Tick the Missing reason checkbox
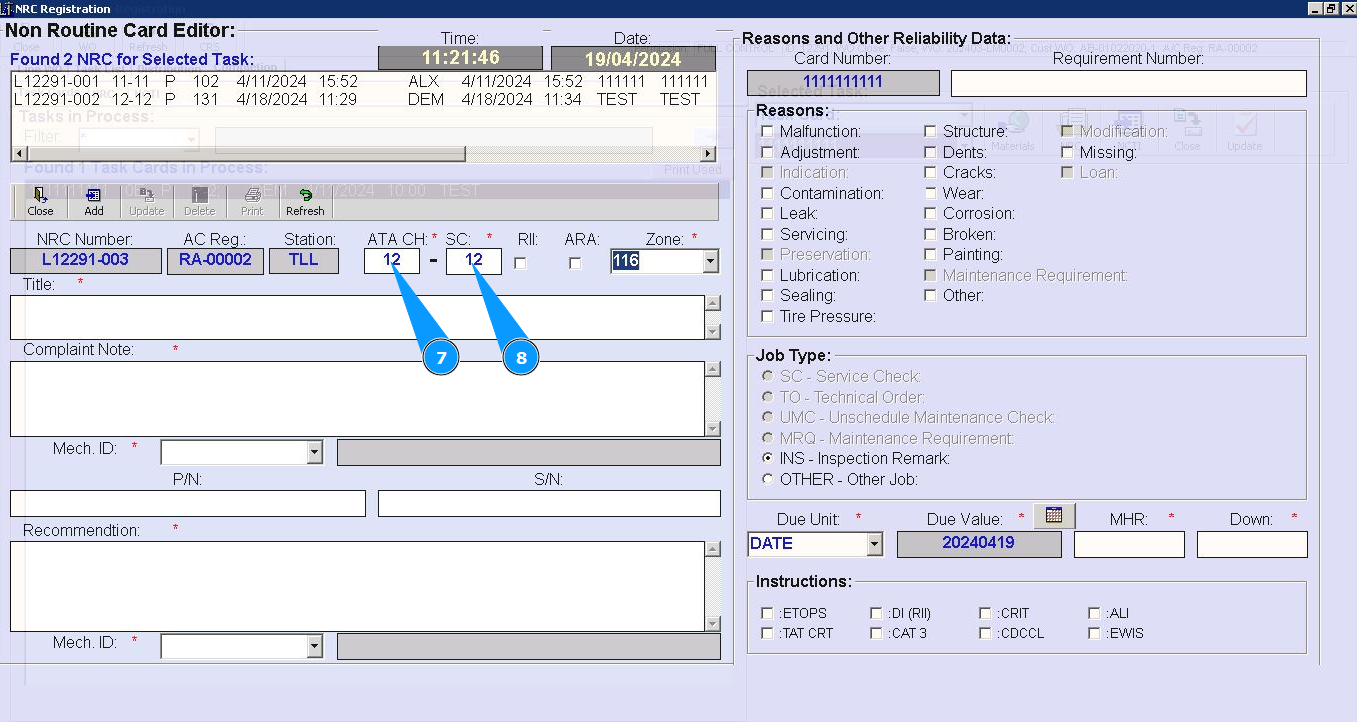 (1067, 152)
